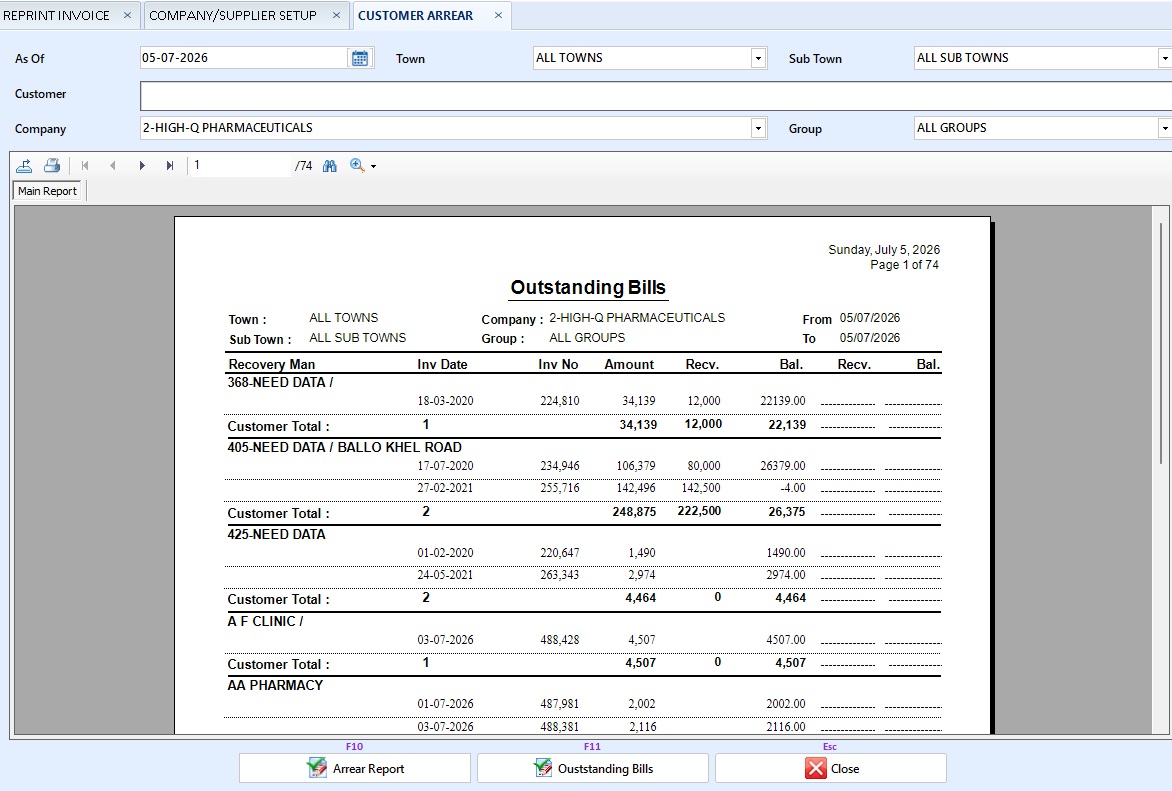Click the Amount column header

tap(629, 364)
